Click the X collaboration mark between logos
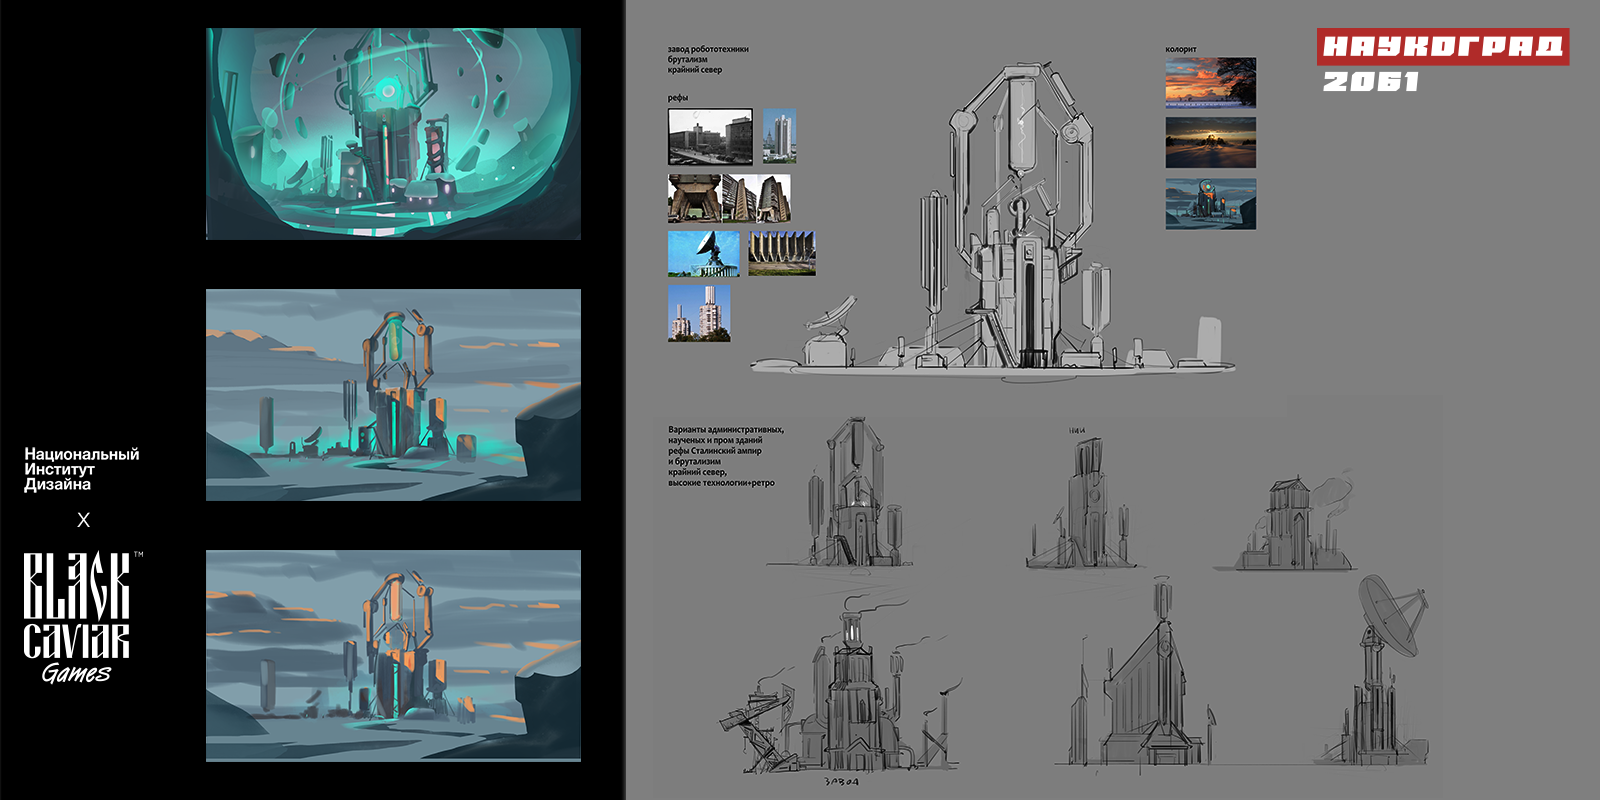This screenshot has height=800, width=1600. (84, 520)
